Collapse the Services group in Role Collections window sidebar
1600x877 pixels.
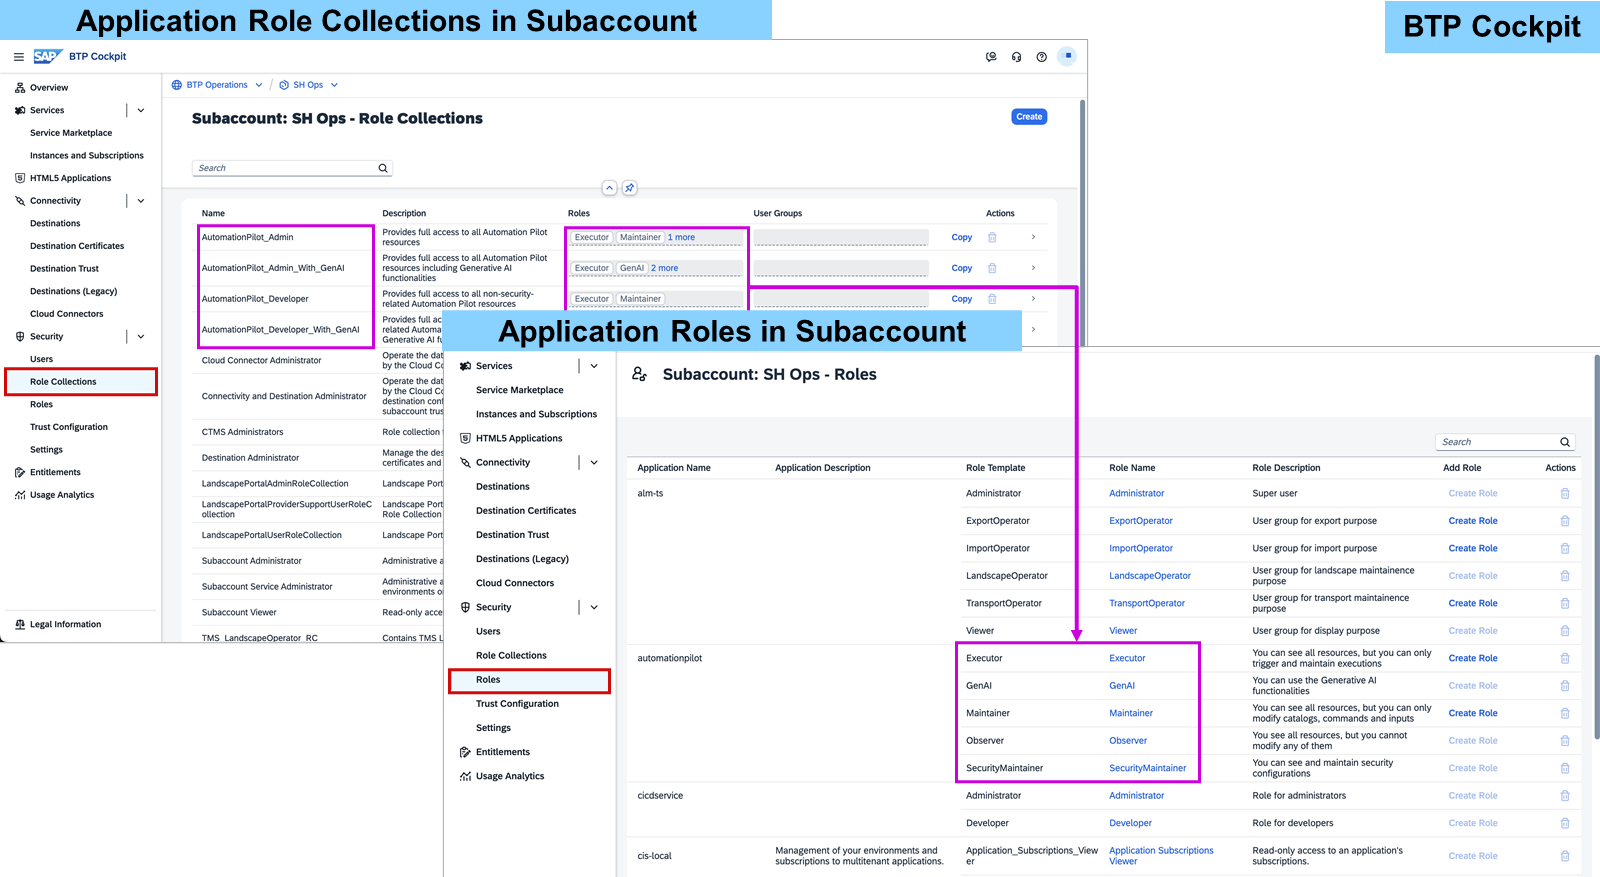(141, 110)
